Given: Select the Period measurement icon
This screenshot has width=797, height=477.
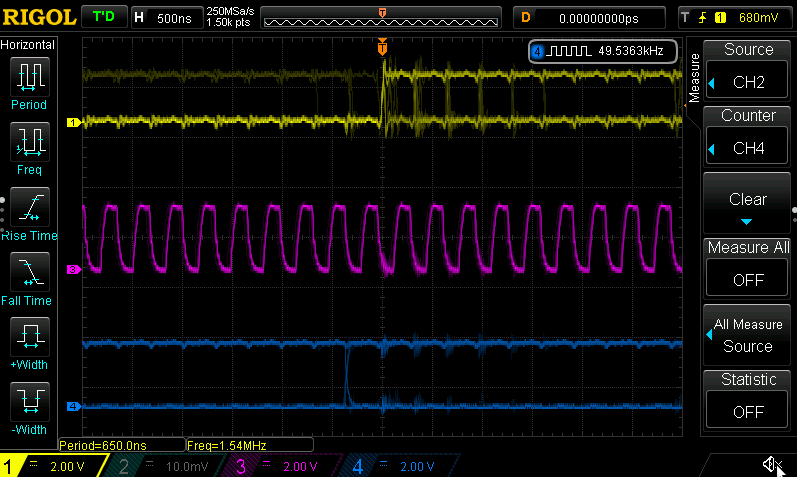Looking at the screenshot, I should click(29, 76).
